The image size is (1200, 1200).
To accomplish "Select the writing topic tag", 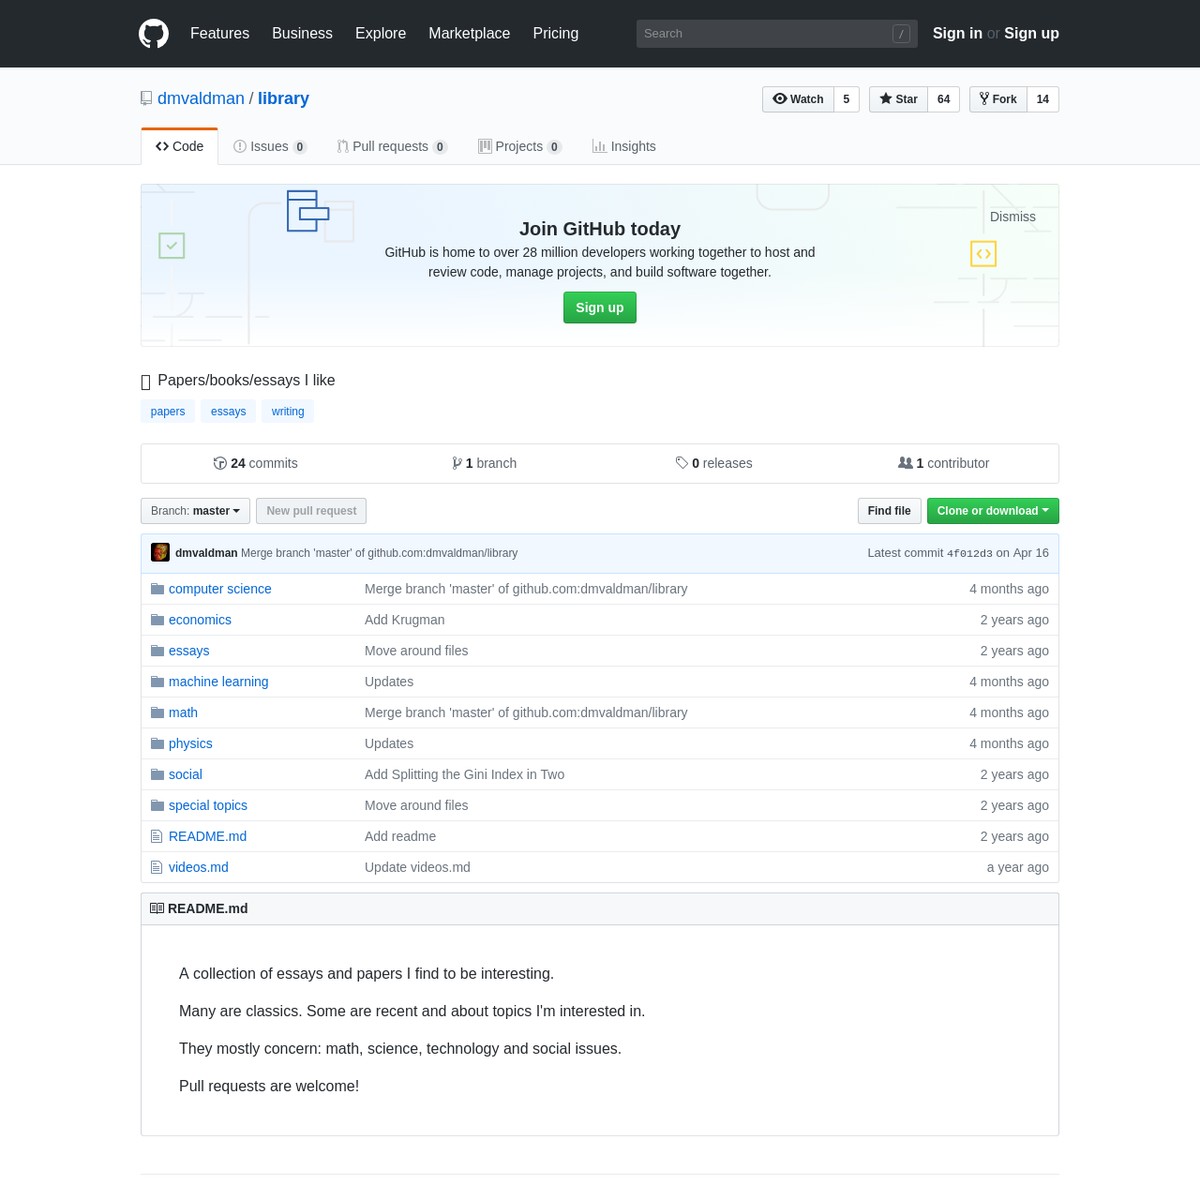I will 288,411.
